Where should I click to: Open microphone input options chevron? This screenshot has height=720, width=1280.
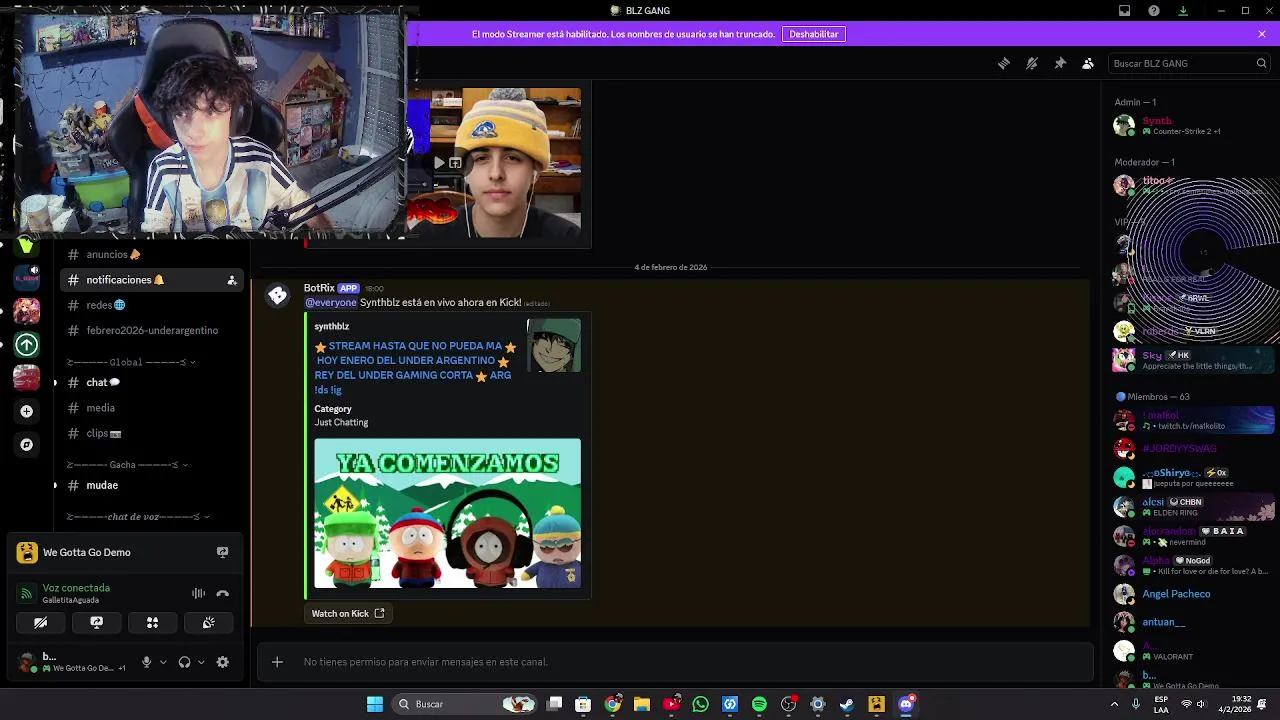click(163, 662)
